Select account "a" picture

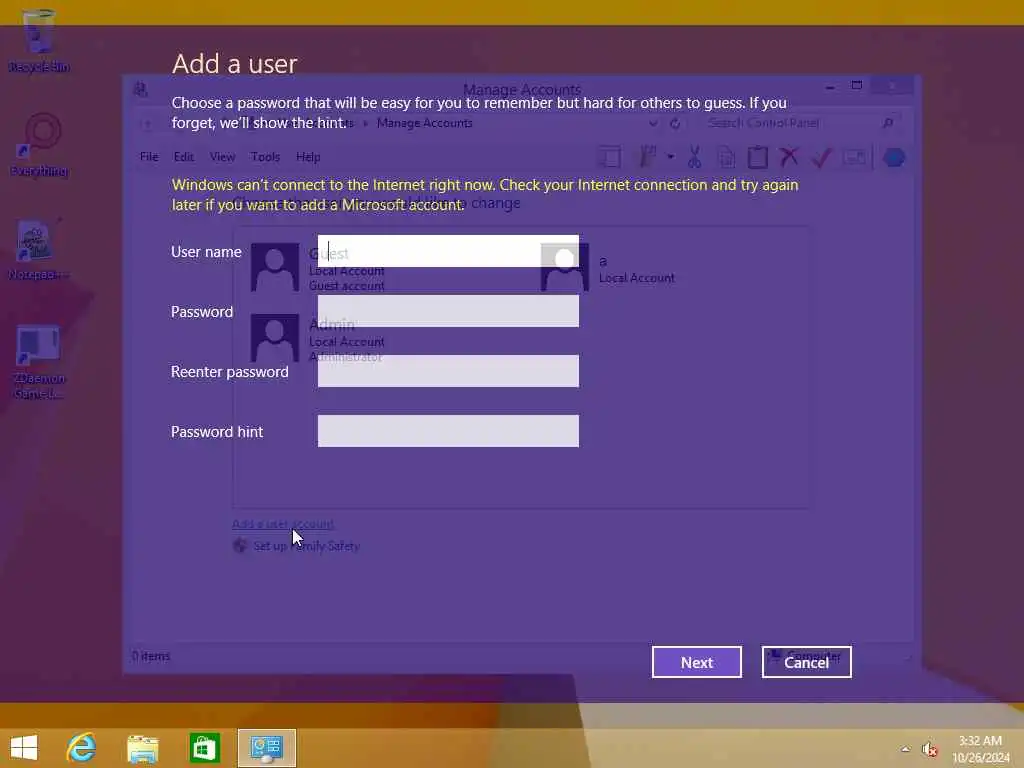[565, 267]
